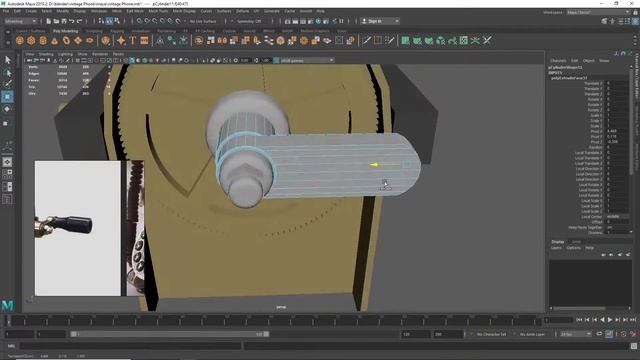
Task: Open Channels menu in Channel Box
Action: (558, 60)
